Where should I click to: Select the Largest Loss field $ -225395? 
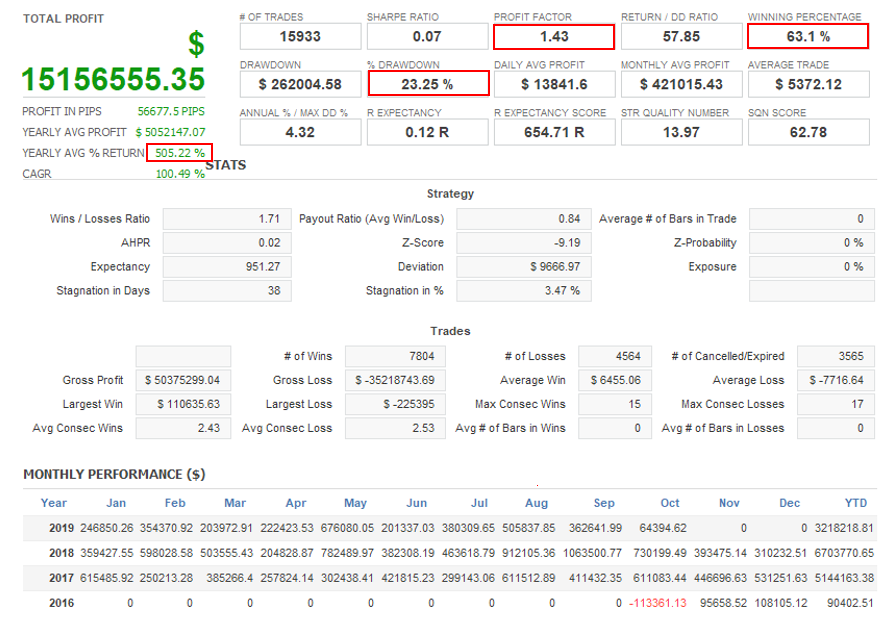coord(395,404)
